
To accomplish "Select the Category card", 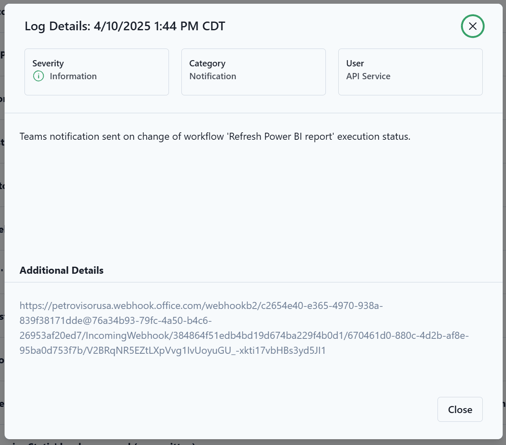I will click(253, 72).
